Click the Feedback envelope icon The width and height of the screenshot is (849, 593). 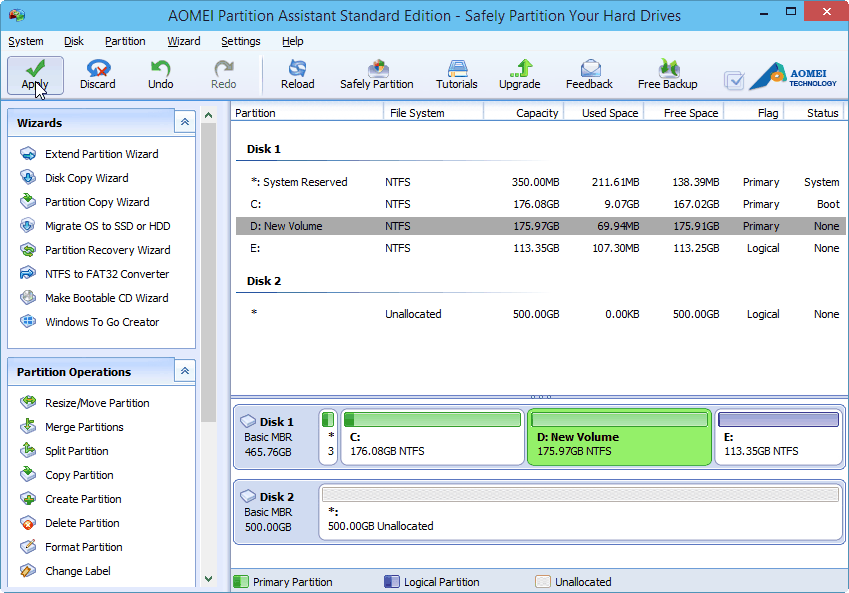click(590, 68)
